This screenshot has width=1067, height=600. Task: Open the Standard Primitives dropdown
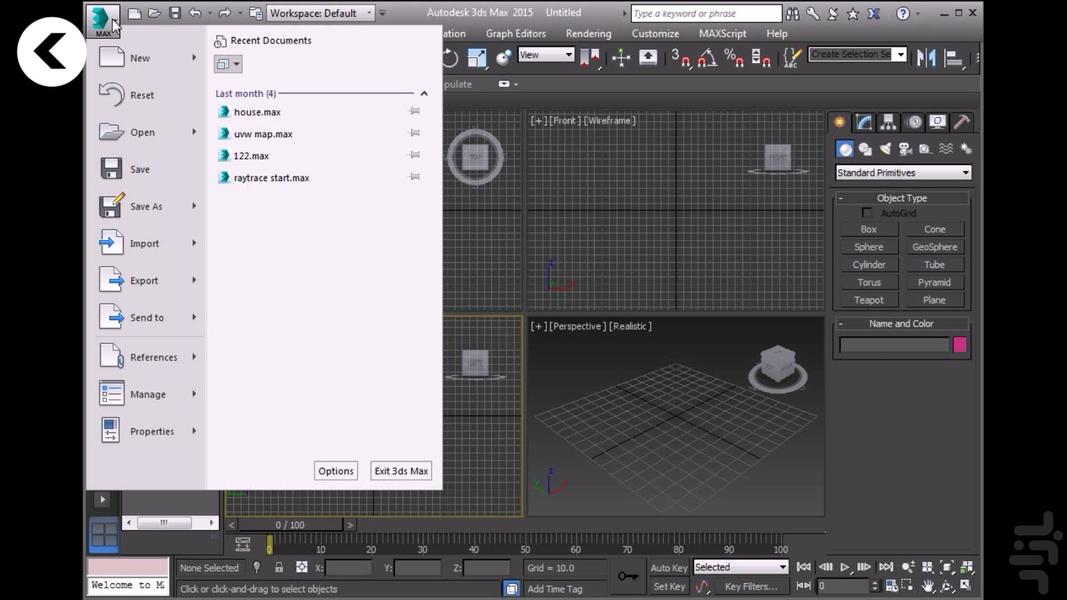point(901,172)
